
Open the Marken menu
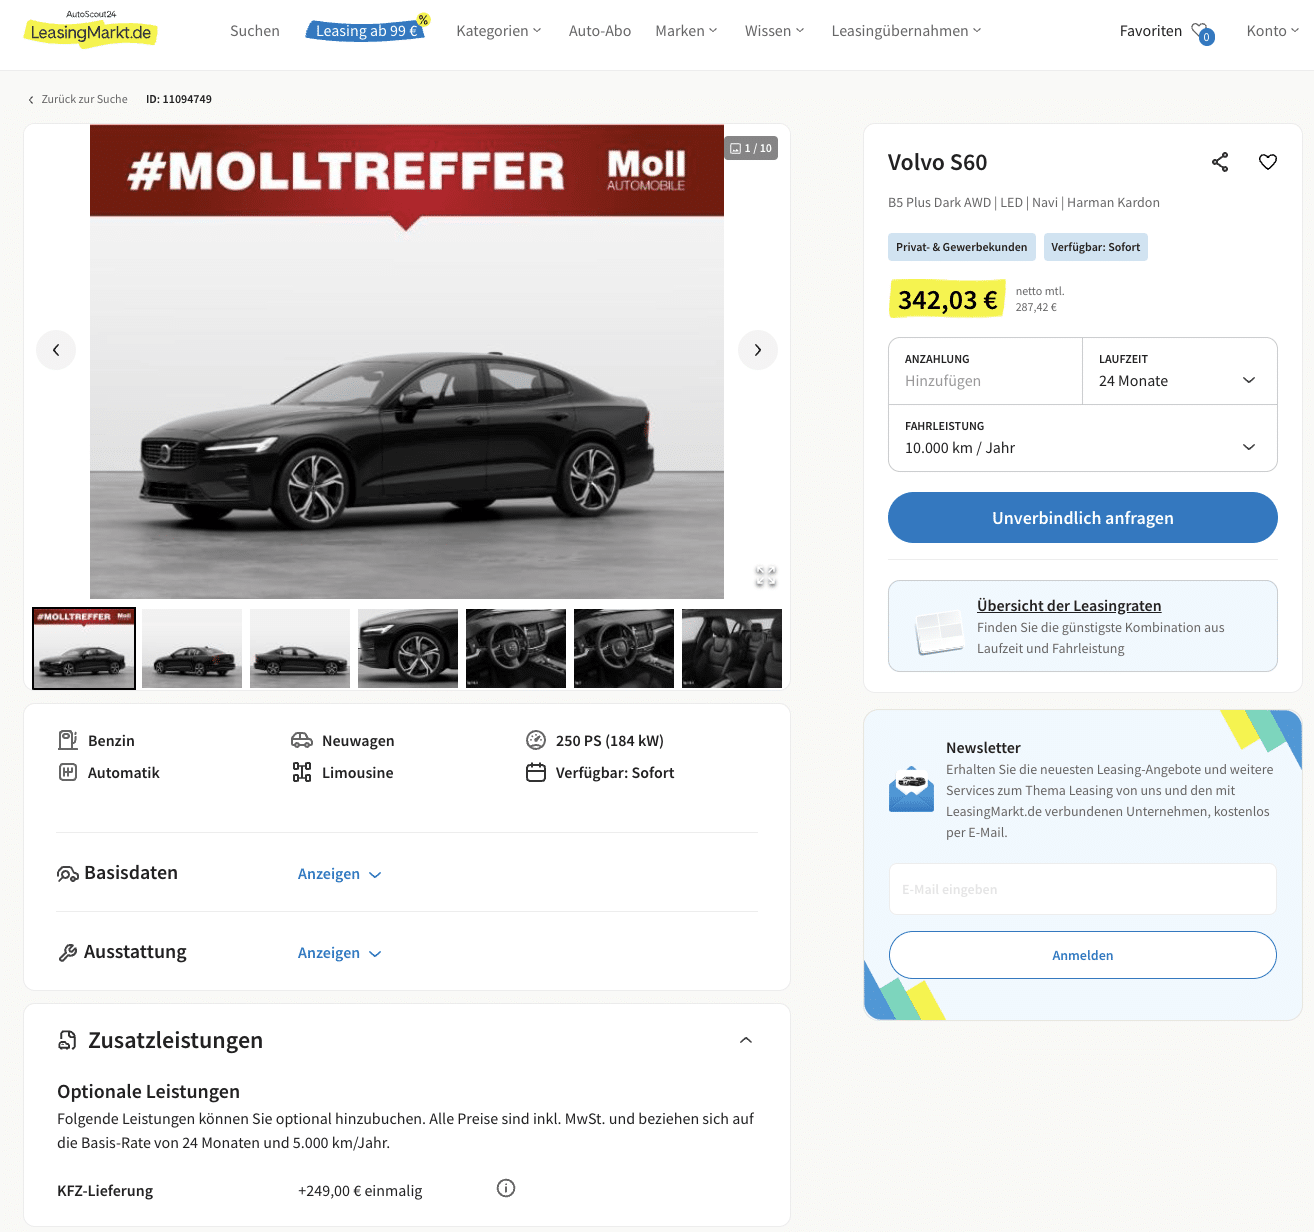pos(686,31)
